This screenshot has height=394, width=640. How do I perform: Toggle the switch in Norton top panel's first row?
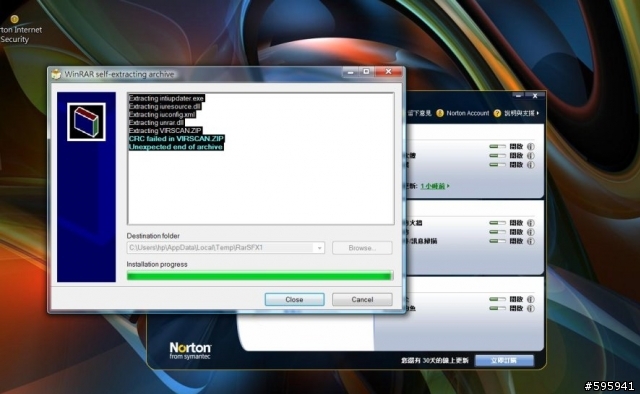click(x=497, y=146)
